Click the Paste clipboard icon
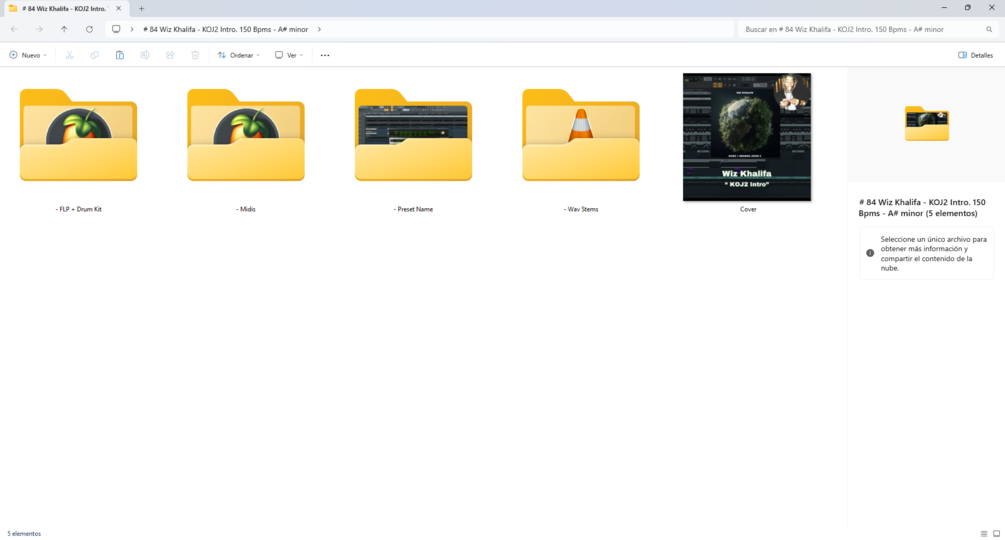 pyautogui.click(x=120, y=55)
